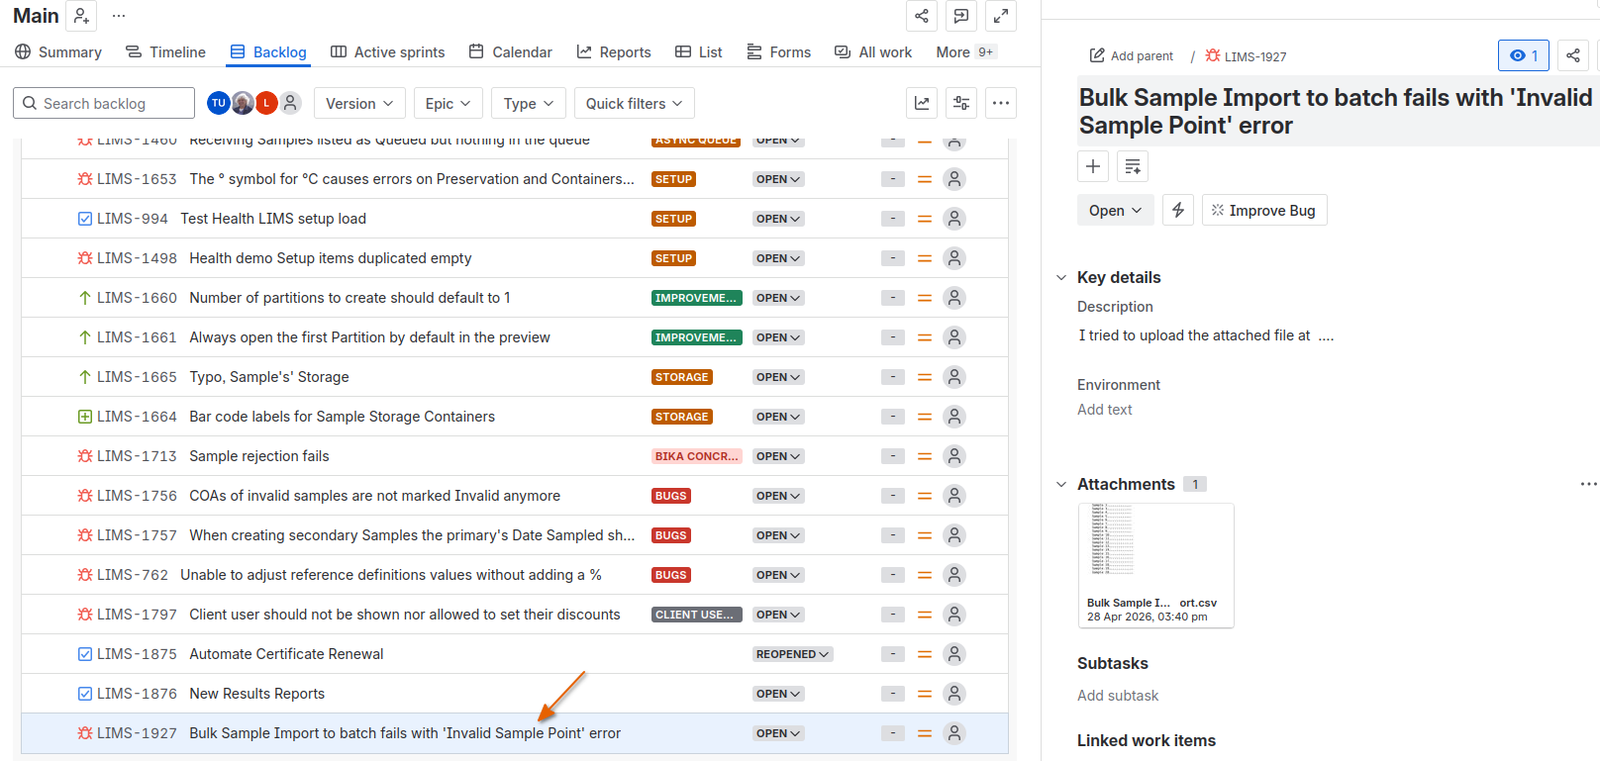Open the share icon in Main header
The width and height of the screenshot is (1600, 761).
click(921, 16)
